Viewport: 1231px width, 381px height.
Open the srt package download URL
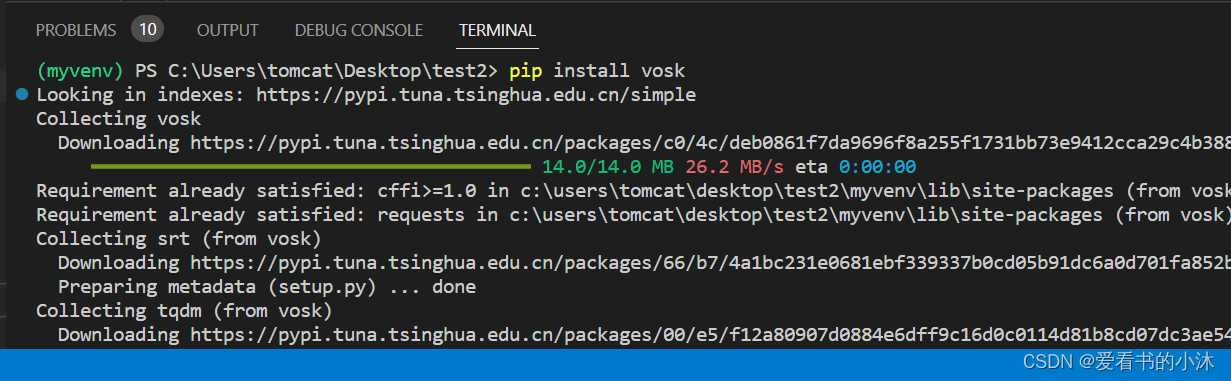coord(710,263)
